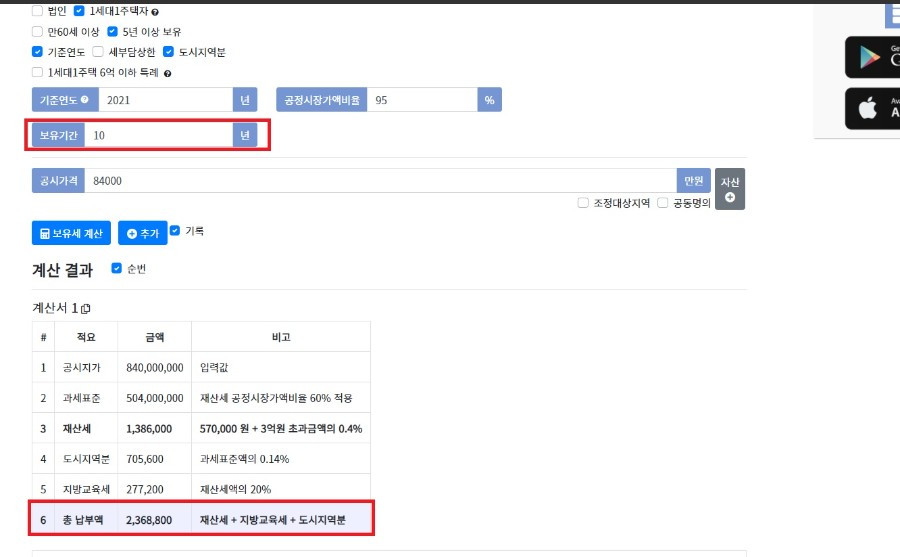Uncheck 도시지역분 checkbox
Screen dimensions: 900x557
(x=168, y=52)
